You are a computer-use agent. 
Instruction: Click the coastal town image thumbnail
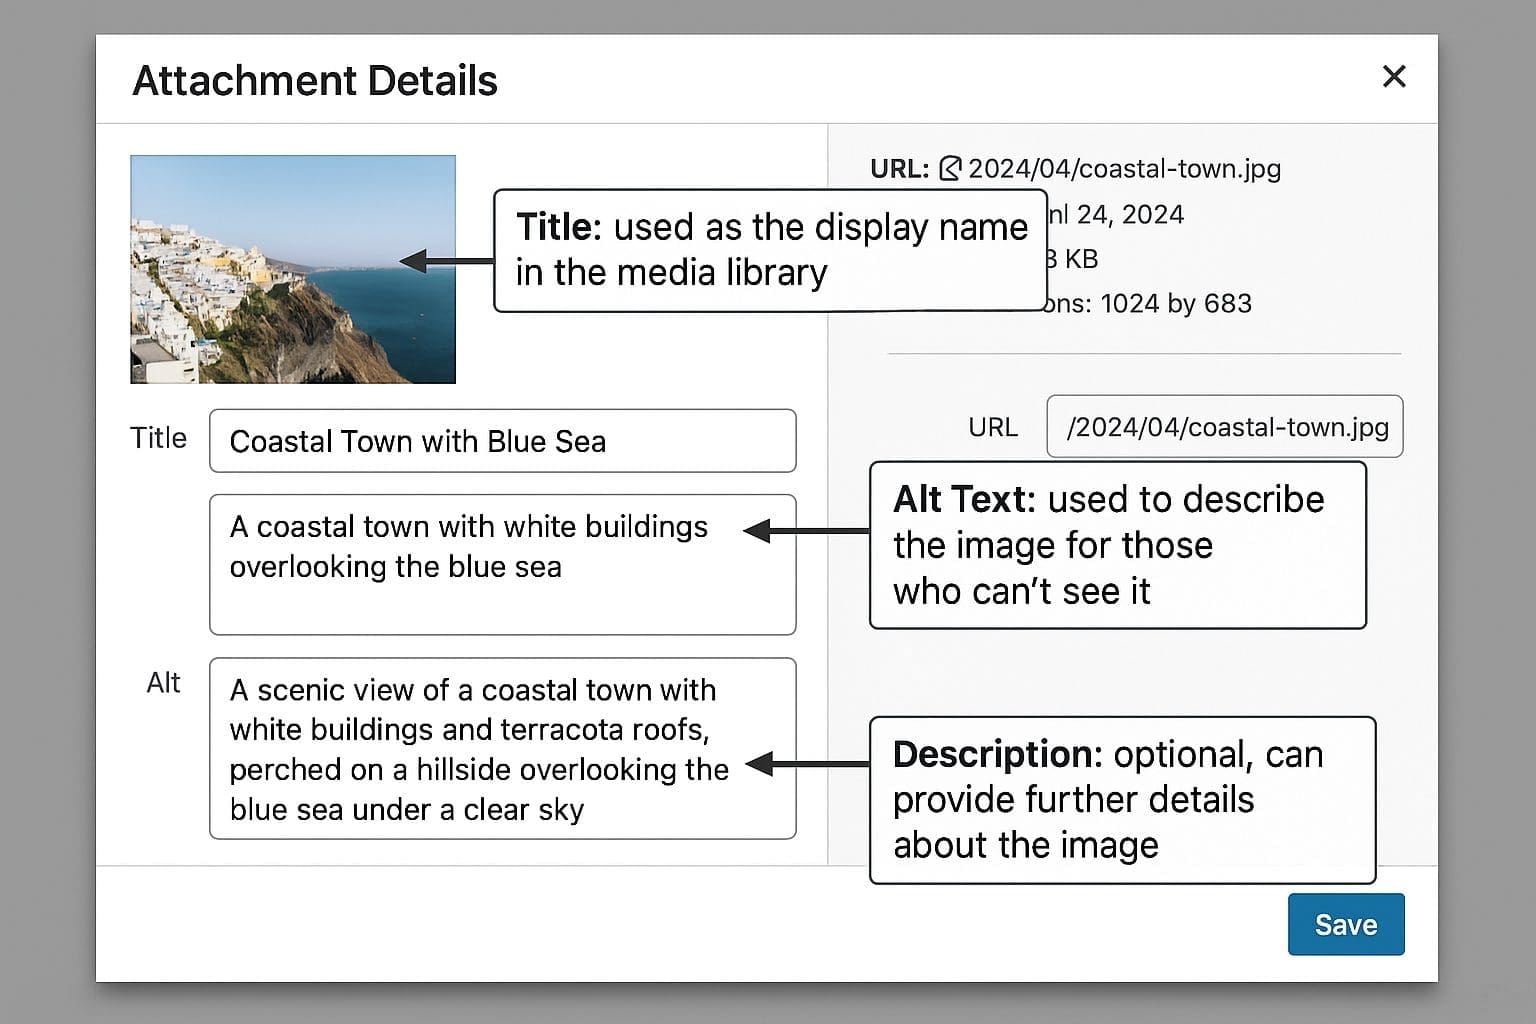[292, 269]
